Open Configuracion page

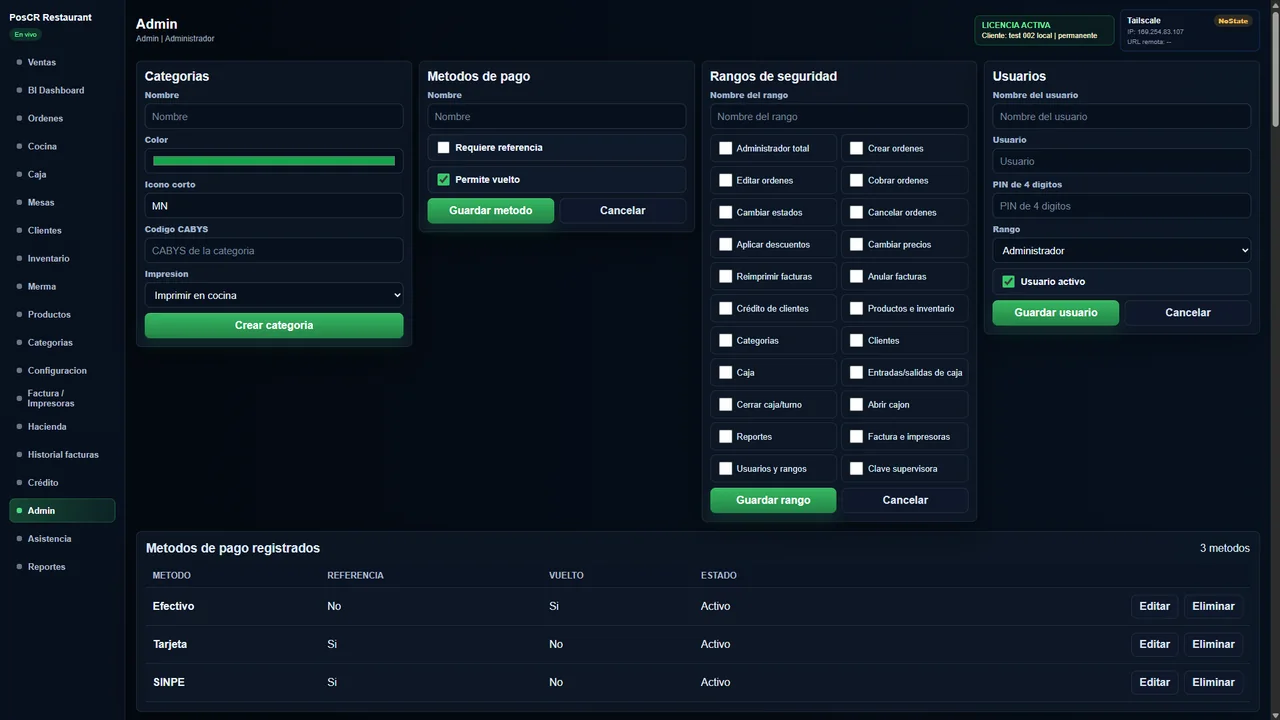pyautogui.click(x=62, y=370)
